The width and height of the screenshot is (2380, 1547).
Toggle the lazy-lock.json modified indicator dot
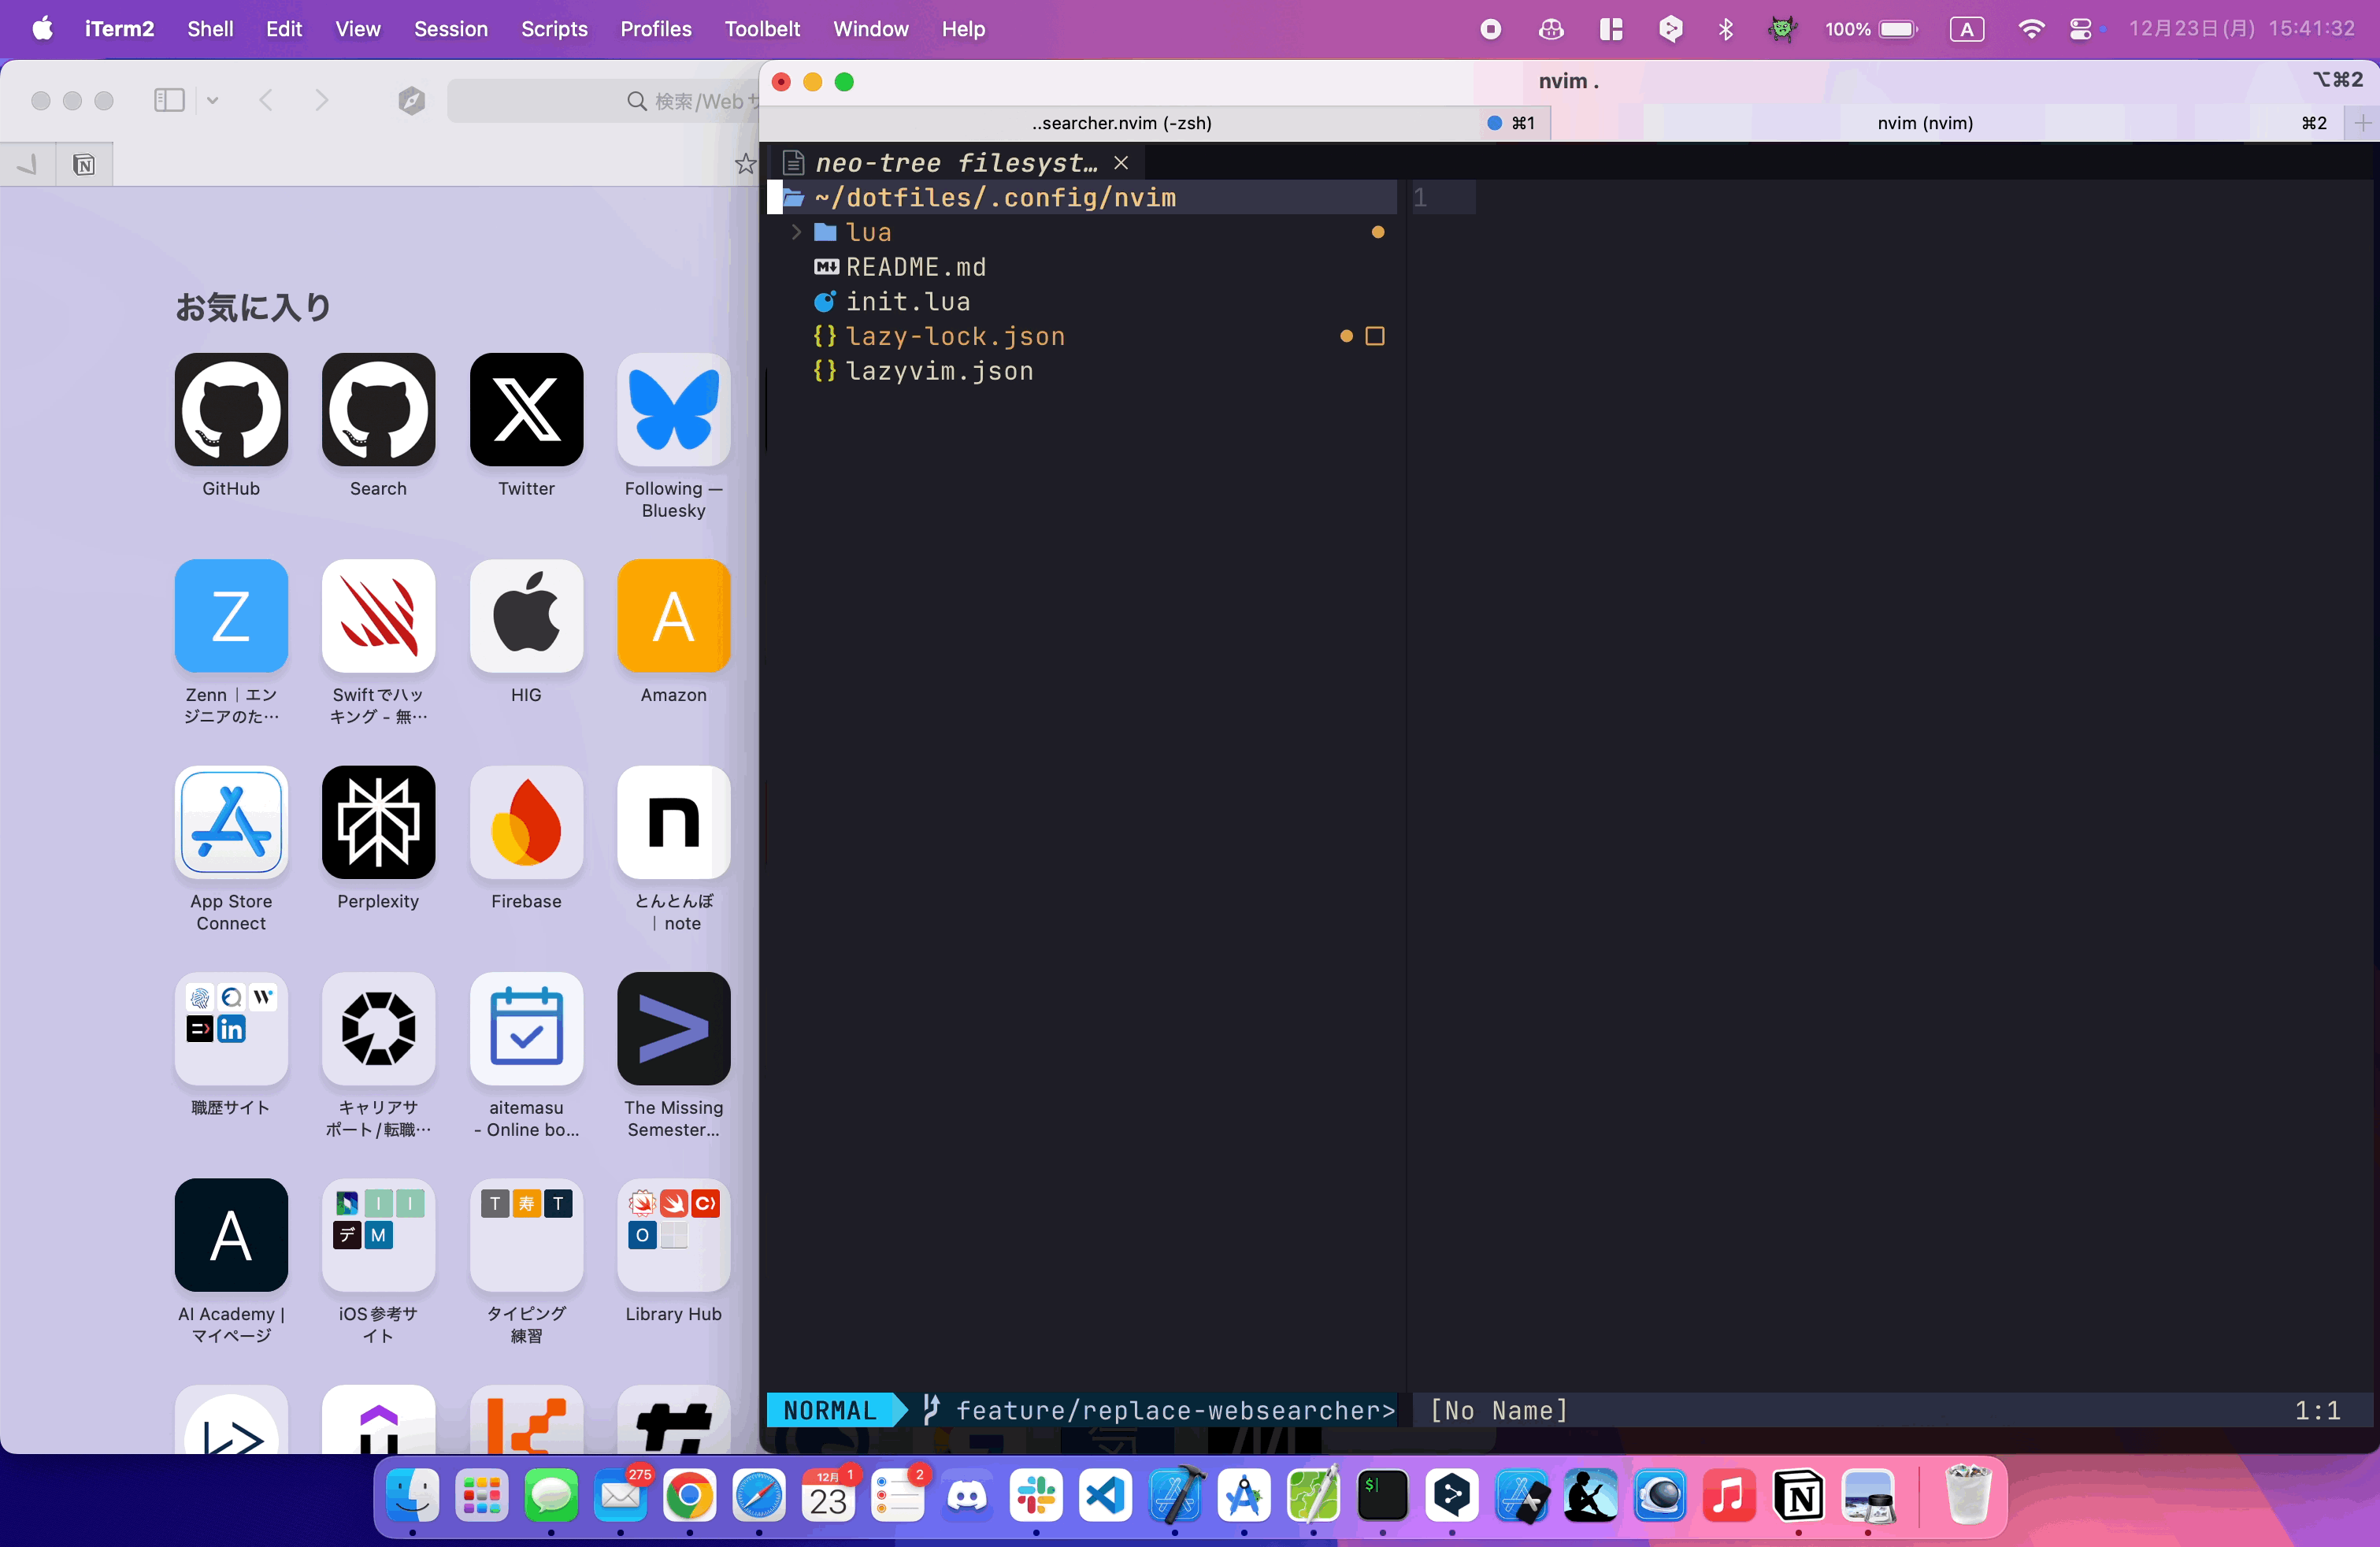(x=1346, y=335)
